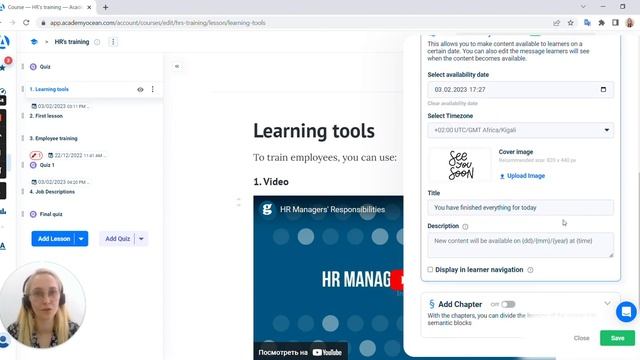Click the block drag handle beside the video
Image resolution: width=640 pixels, height=360 pixels.
(238, 202)
